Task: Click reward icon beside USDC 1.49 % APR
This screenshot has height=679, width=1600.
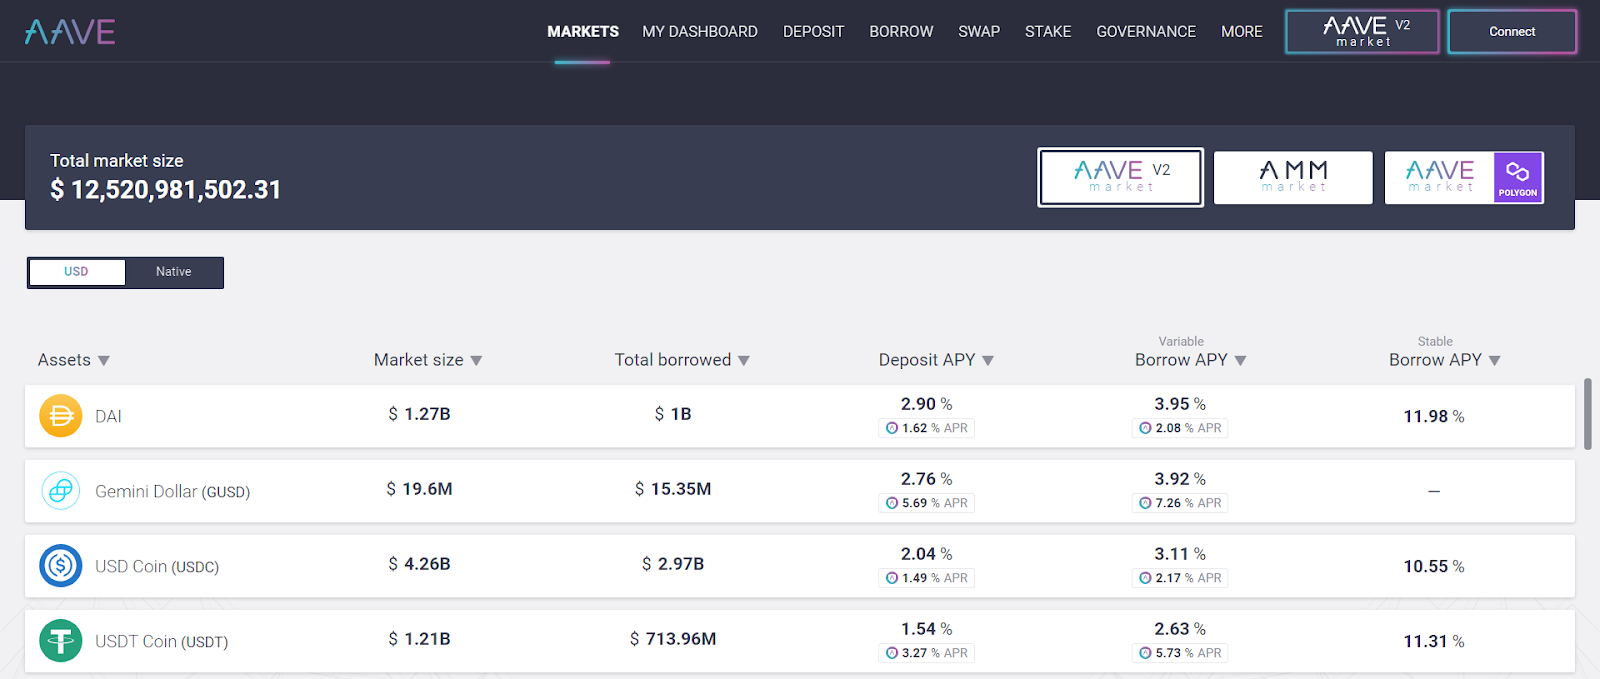Action: pos(892,578)
